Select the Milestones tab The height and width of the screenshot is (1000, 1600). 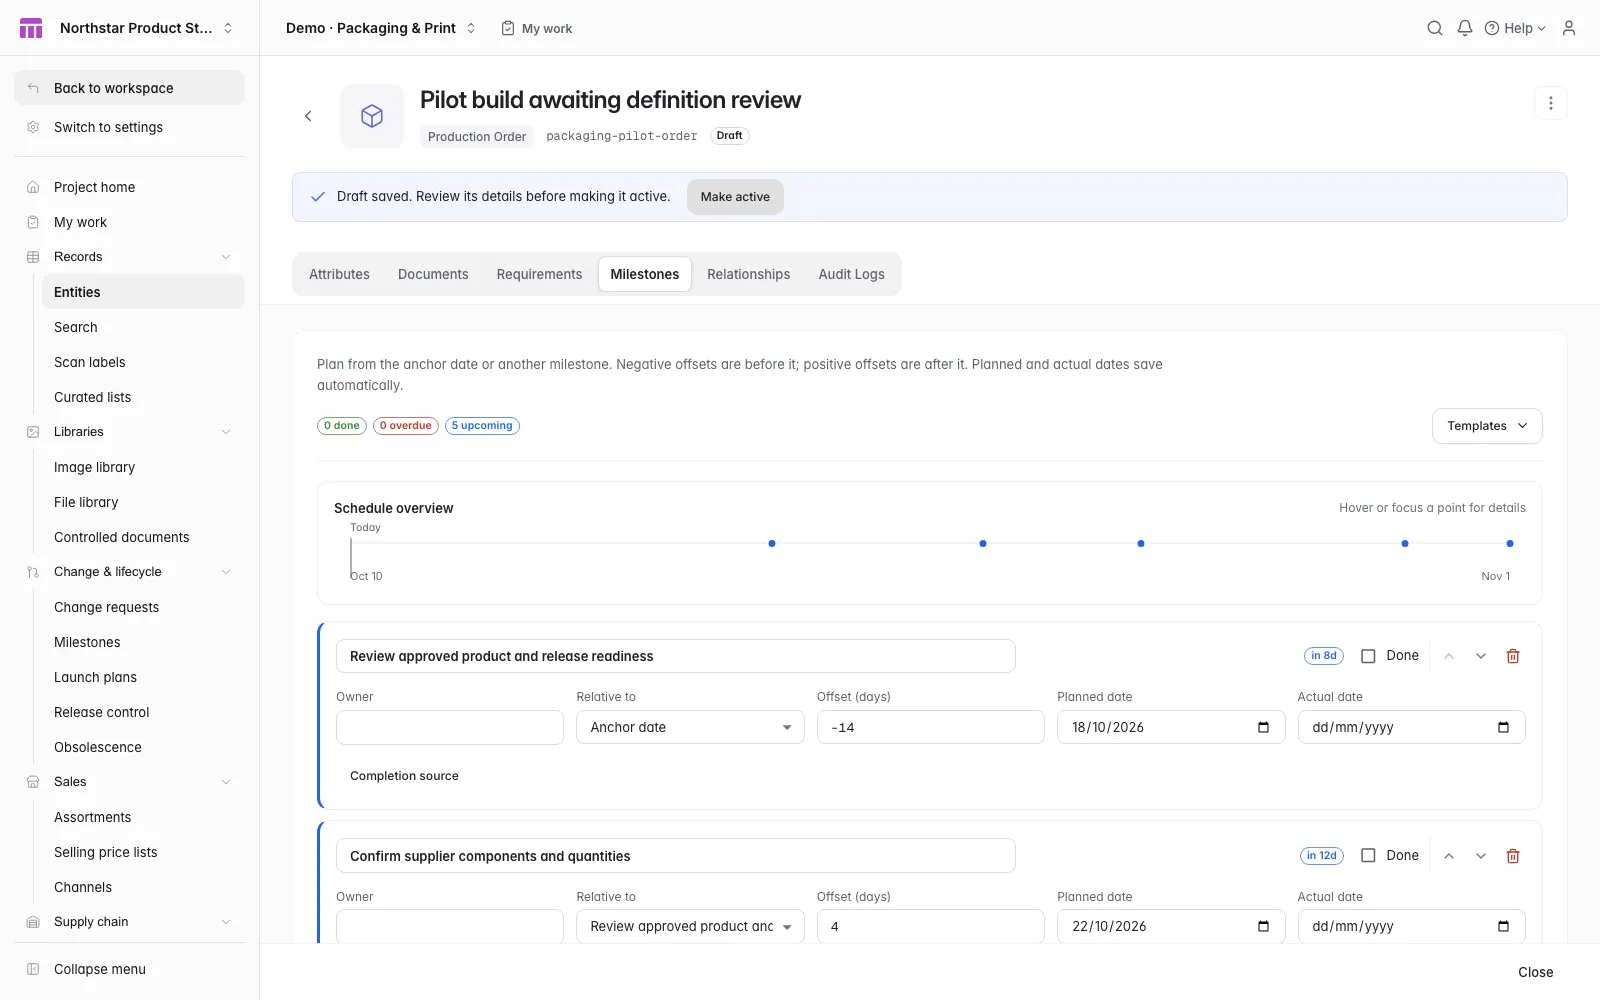coord(645,274)
